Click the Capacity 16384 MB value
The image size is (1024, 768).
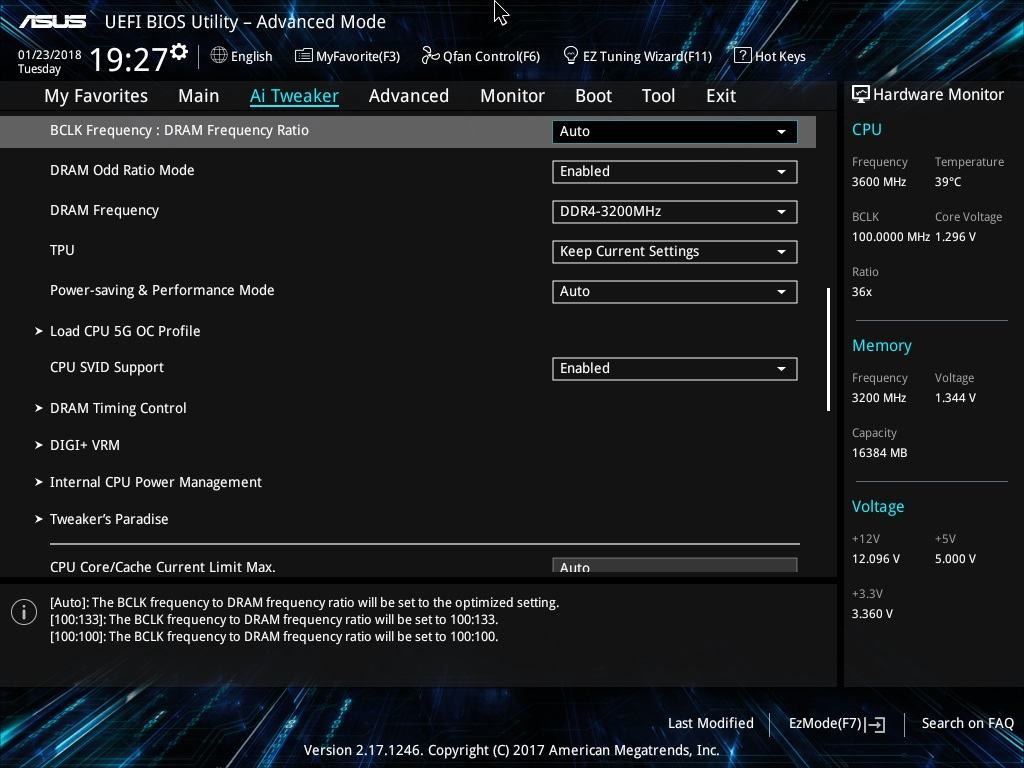point(880,453)
